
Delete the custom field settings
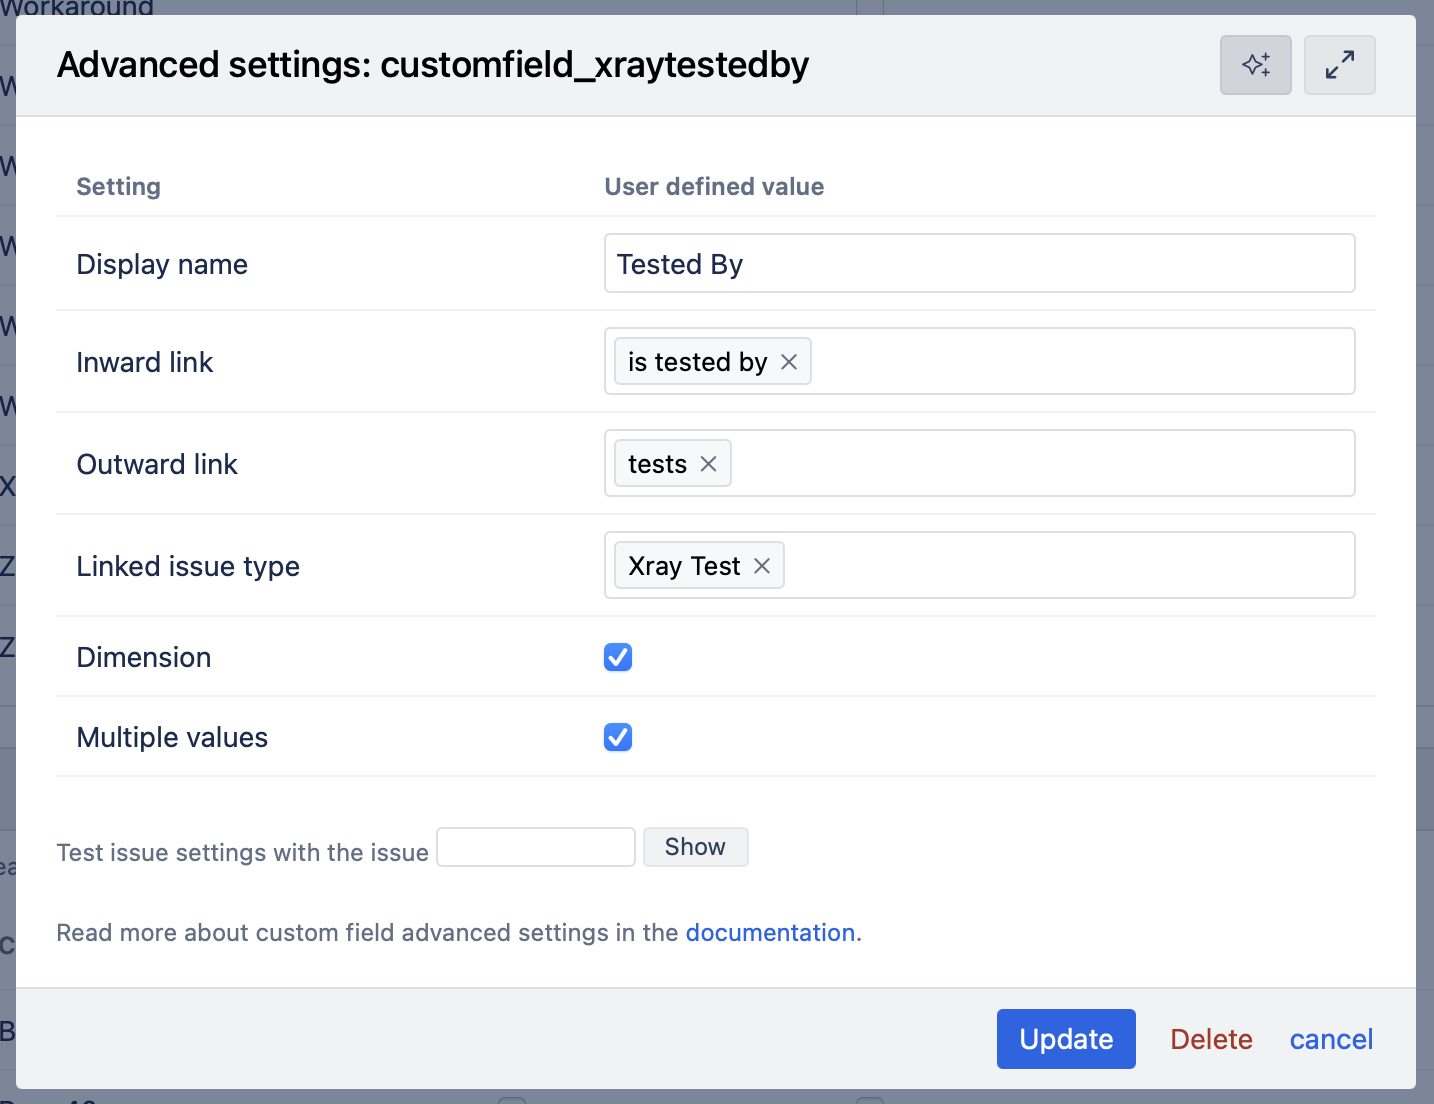[x=1211, y=1039]
